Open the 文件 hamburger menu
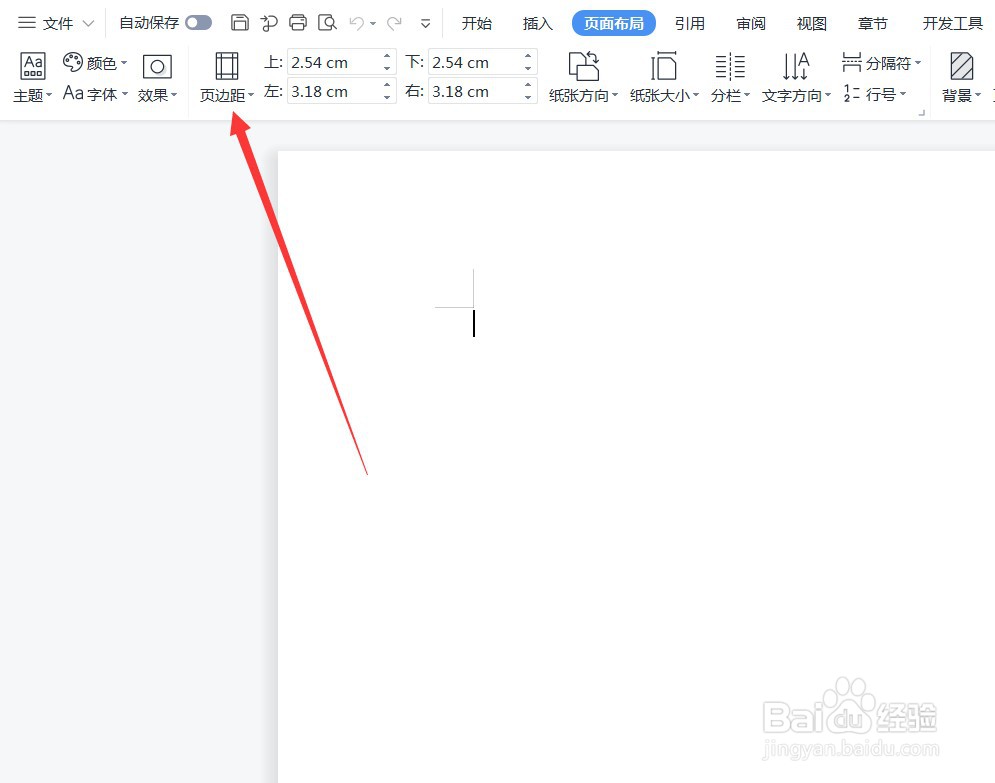The width and height of the screenshot is (995, 783). click(x=27, y=23)
